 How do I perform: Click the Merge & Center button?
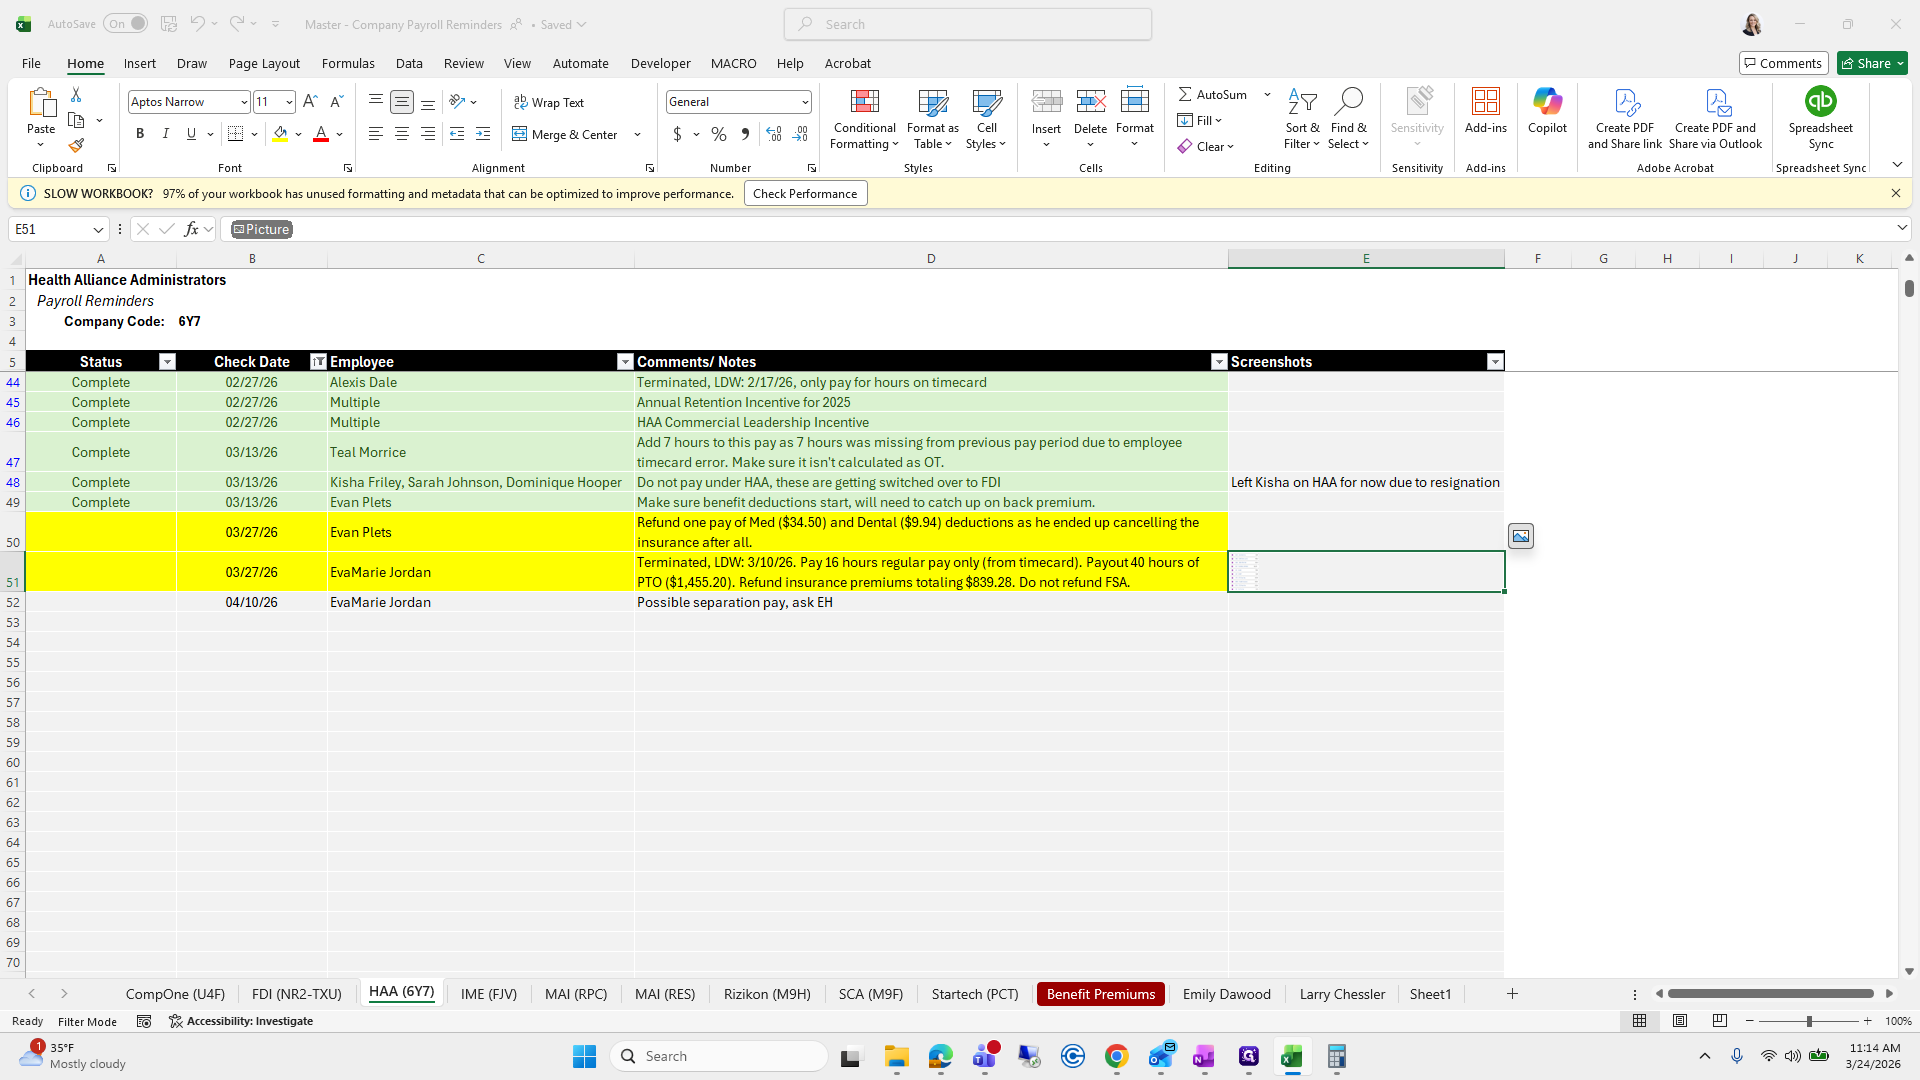click(566, 134)
